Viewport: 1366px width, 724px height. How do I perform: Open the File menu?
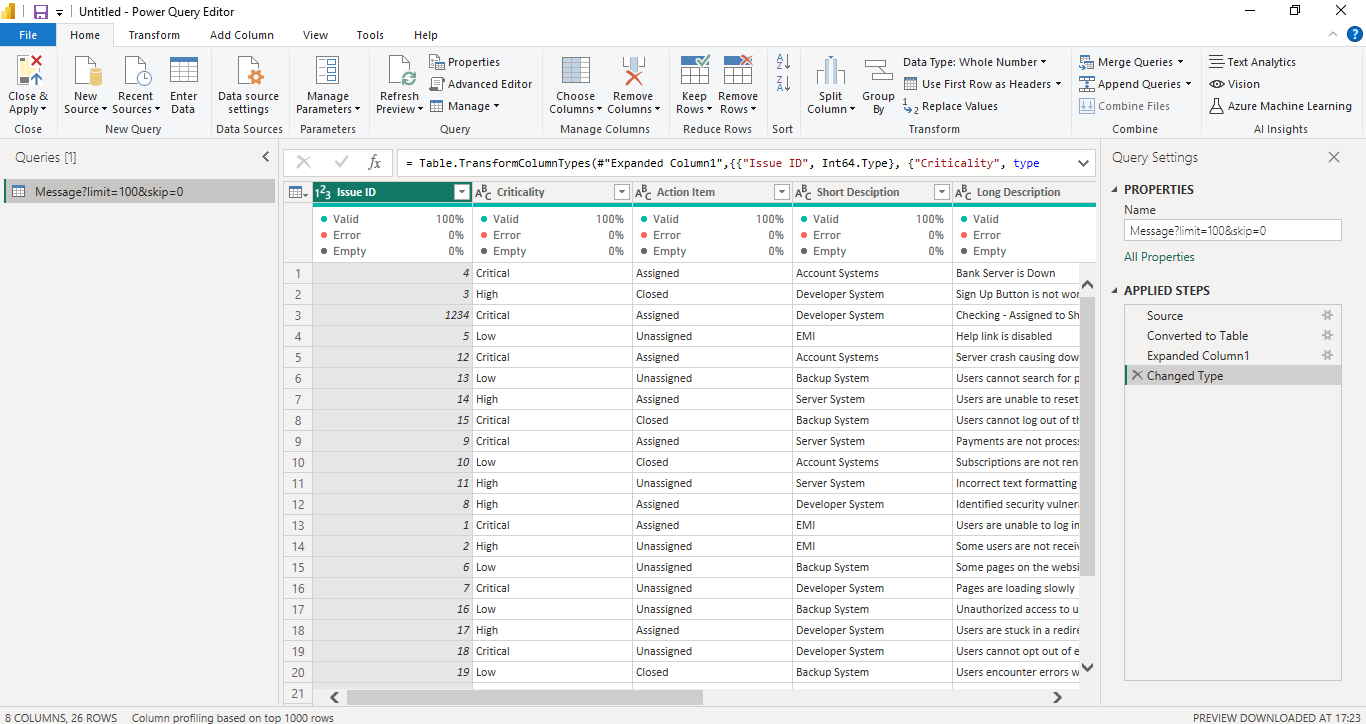(28, 34)
